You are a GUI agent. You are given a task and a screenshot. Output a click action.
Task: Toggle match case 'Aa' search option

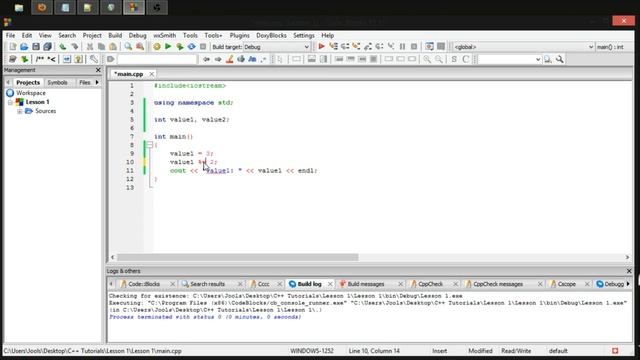tap(252, 60)
